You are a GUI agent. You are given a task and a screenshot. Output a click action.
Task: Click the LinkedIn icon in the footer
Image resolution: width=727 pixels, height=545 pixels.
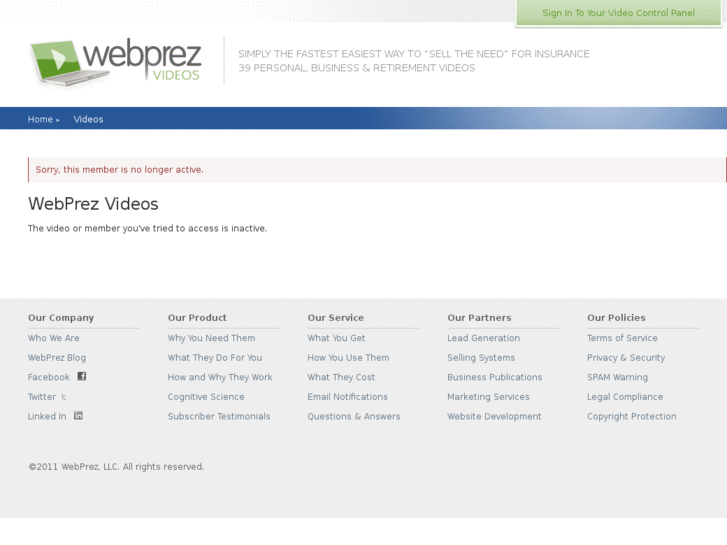point(78,416)
